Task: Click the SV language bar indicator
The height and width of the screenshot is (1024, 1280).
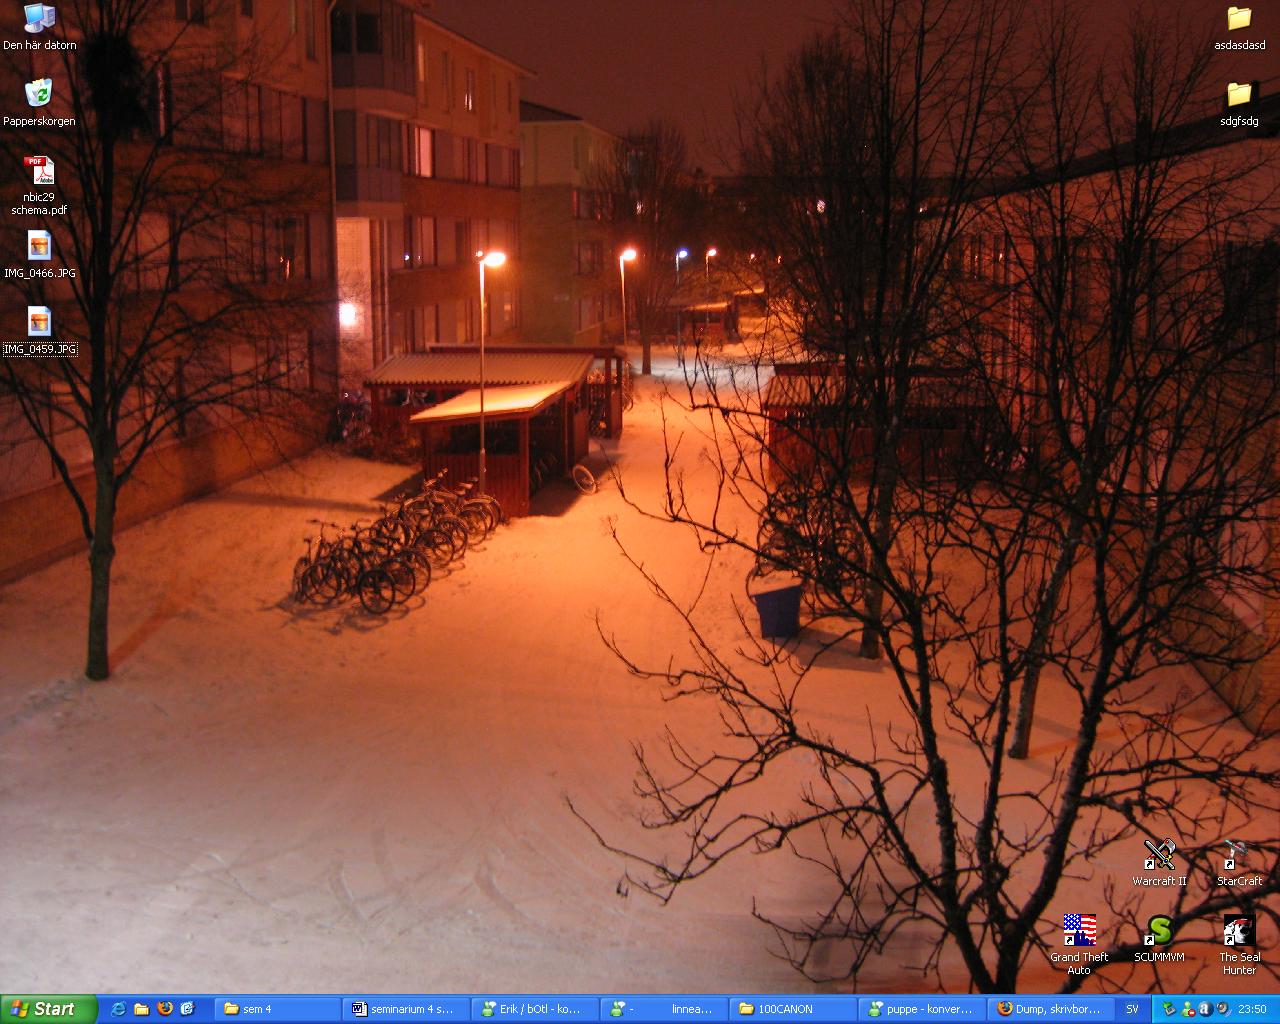Action: pos(1132,1009)
